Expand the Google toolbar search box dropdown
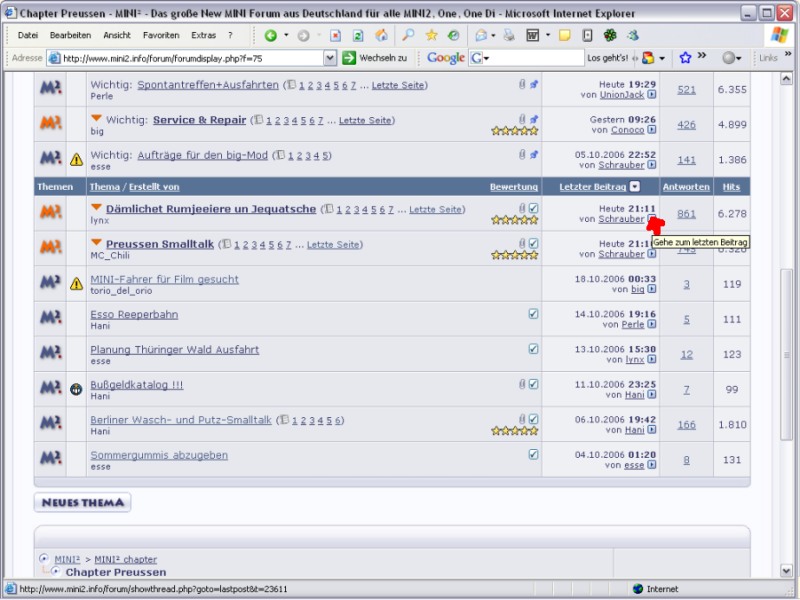Viewport: 800px width, 600px height. [x=484, y=58]
